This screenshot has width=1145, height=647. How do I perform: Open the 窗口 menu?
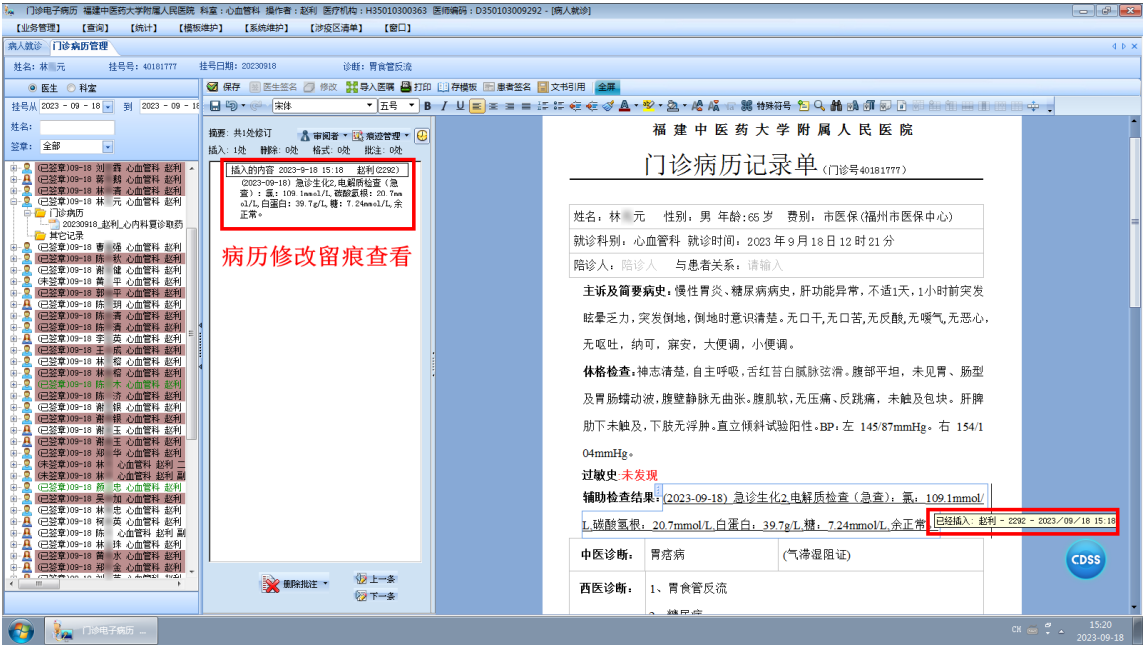tap(398, 28)
